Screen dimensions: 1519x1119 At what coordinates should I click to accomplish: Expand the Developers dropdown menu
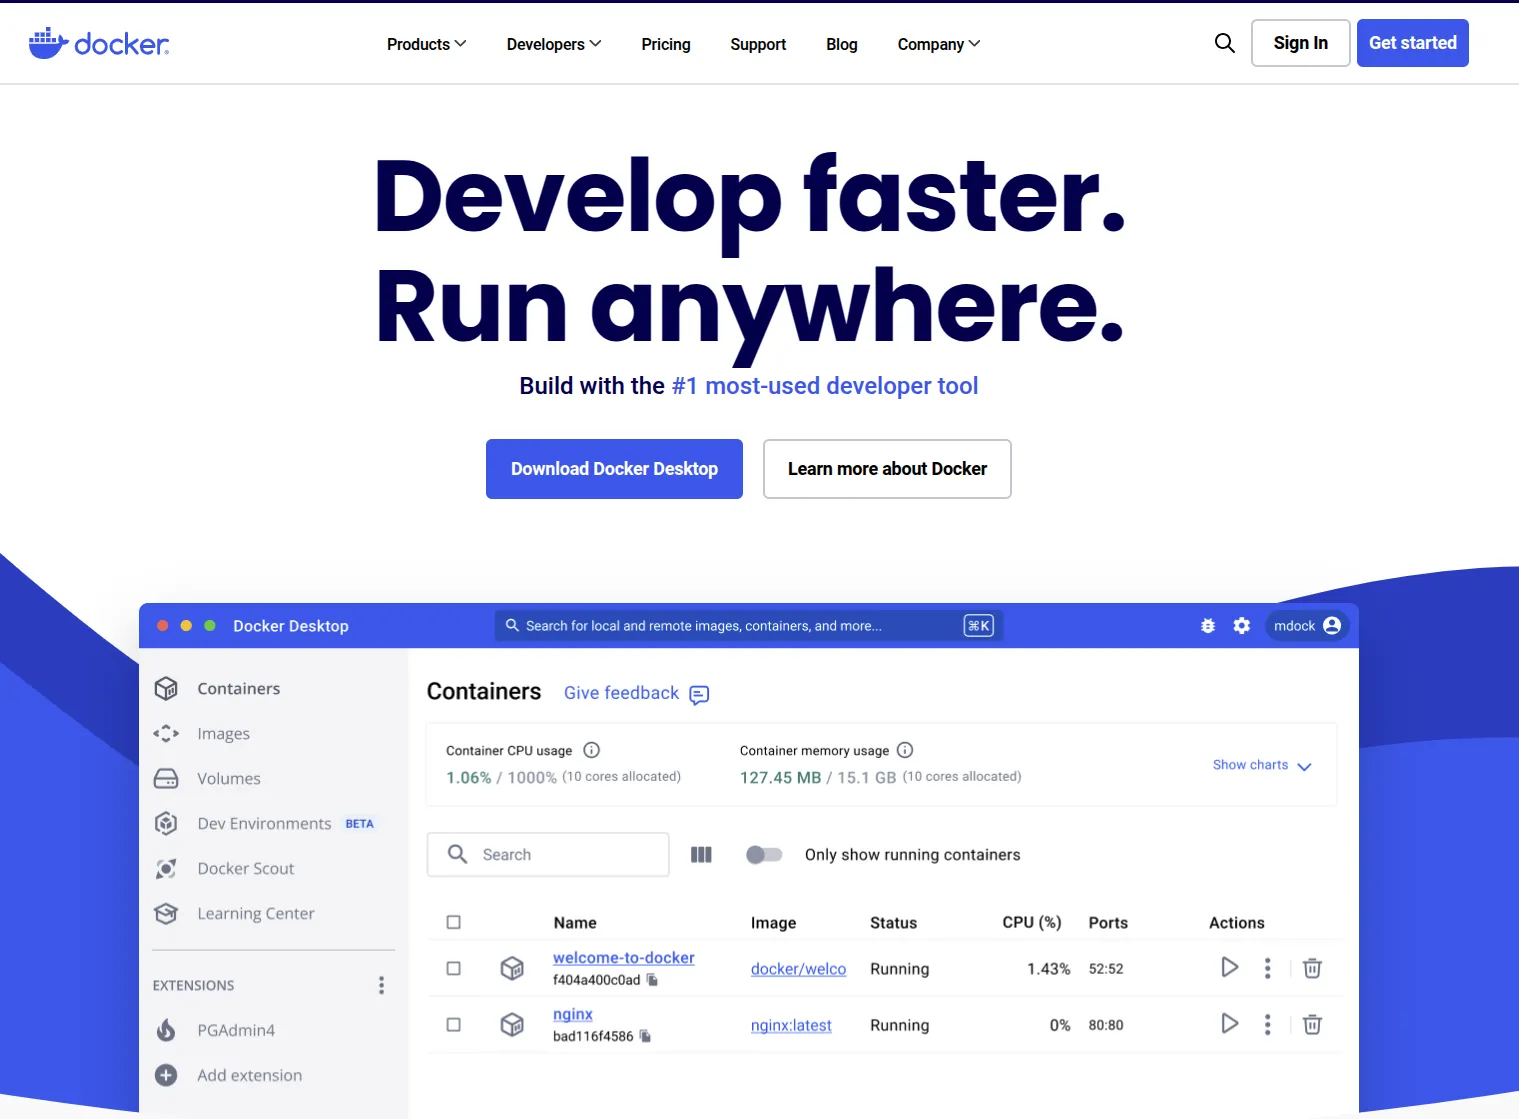(x=554, y=44)
